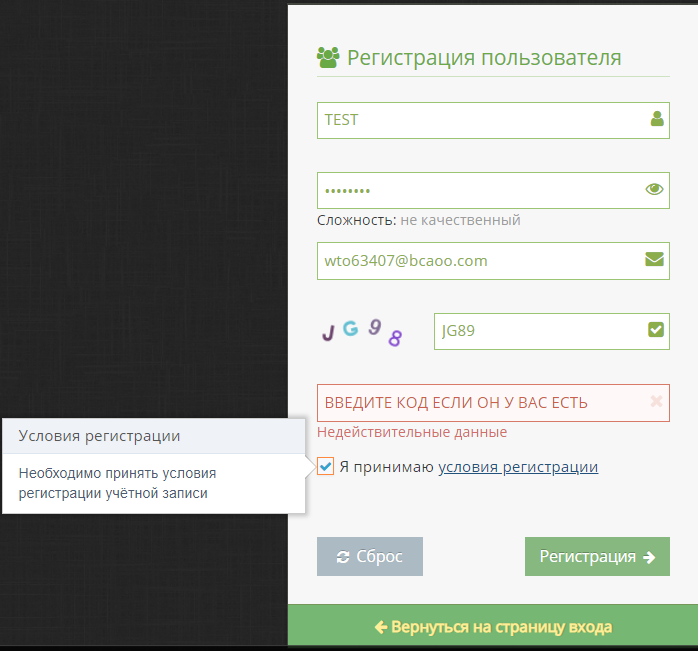
Task: Open the 'условия регистрации' link
Action: [518, 467]
